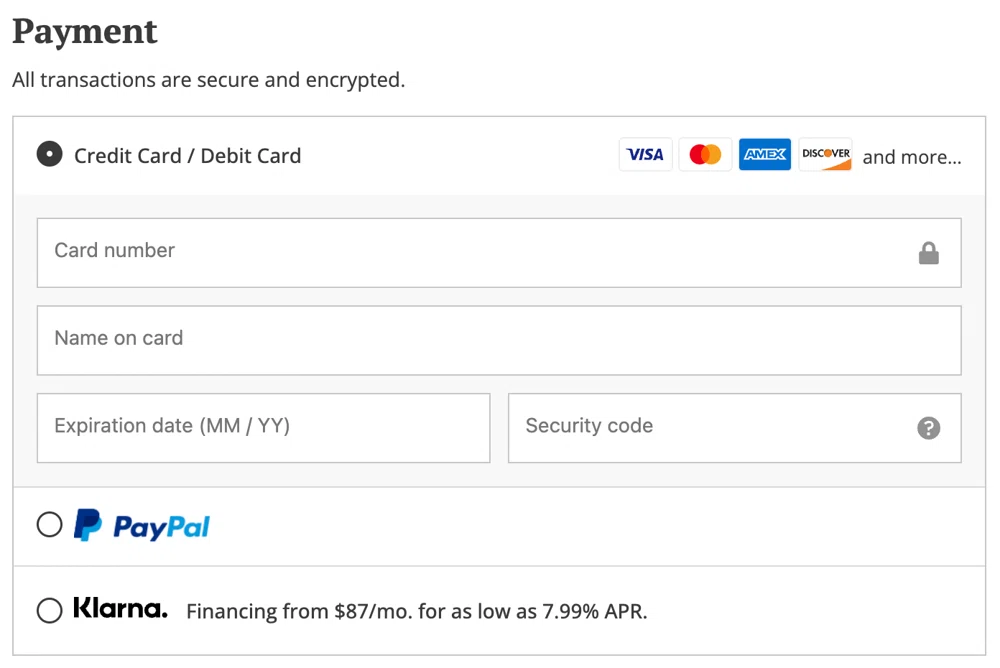Expand the Credit Card payment section

pyautogui.click(x=187, y=155)
